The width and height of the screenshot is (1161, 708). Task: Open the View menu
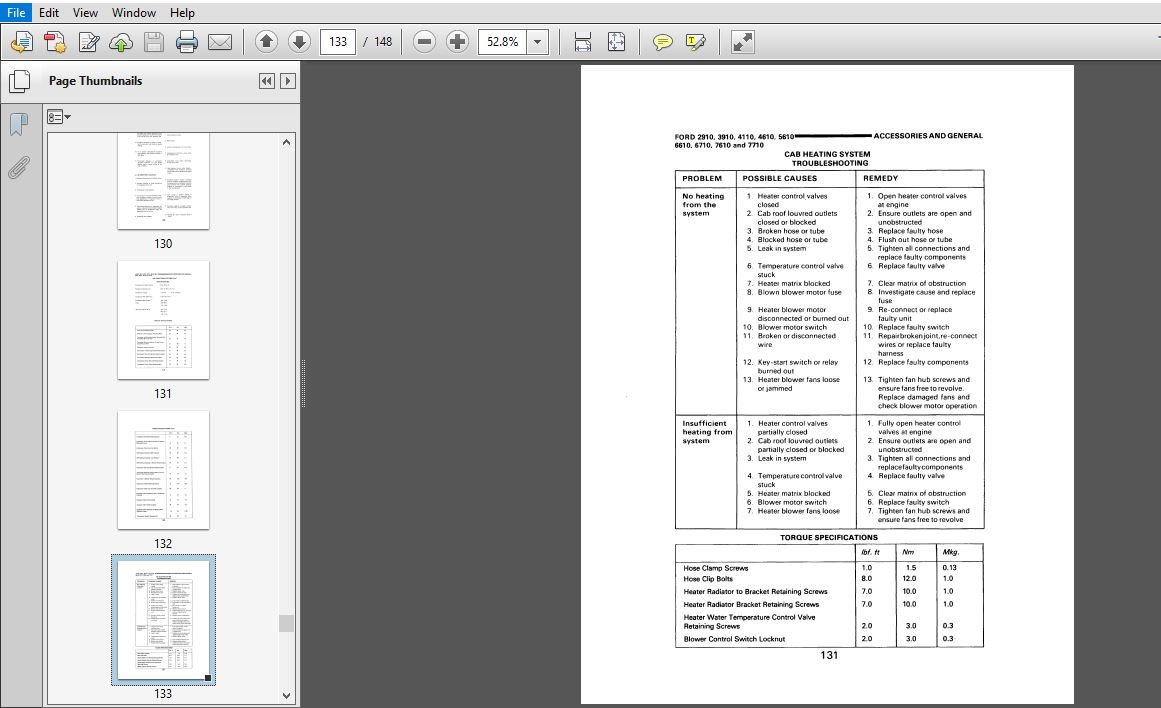[85, 13]
